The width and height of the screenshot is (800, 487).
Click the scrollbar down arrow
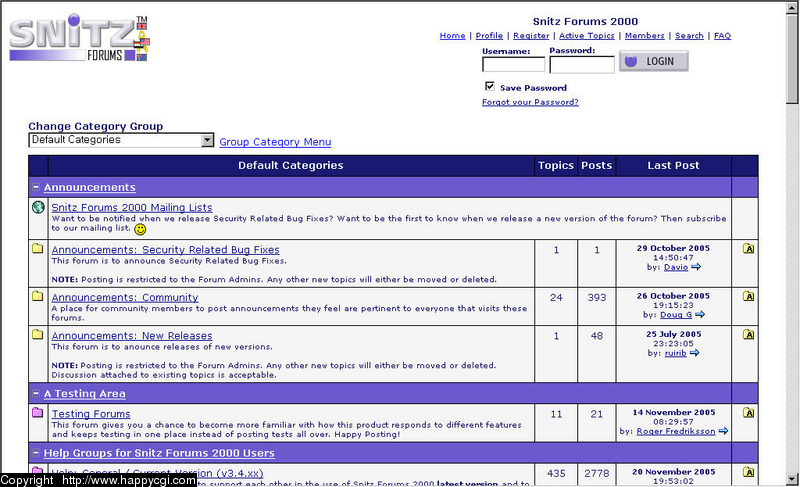pos(792,479)
